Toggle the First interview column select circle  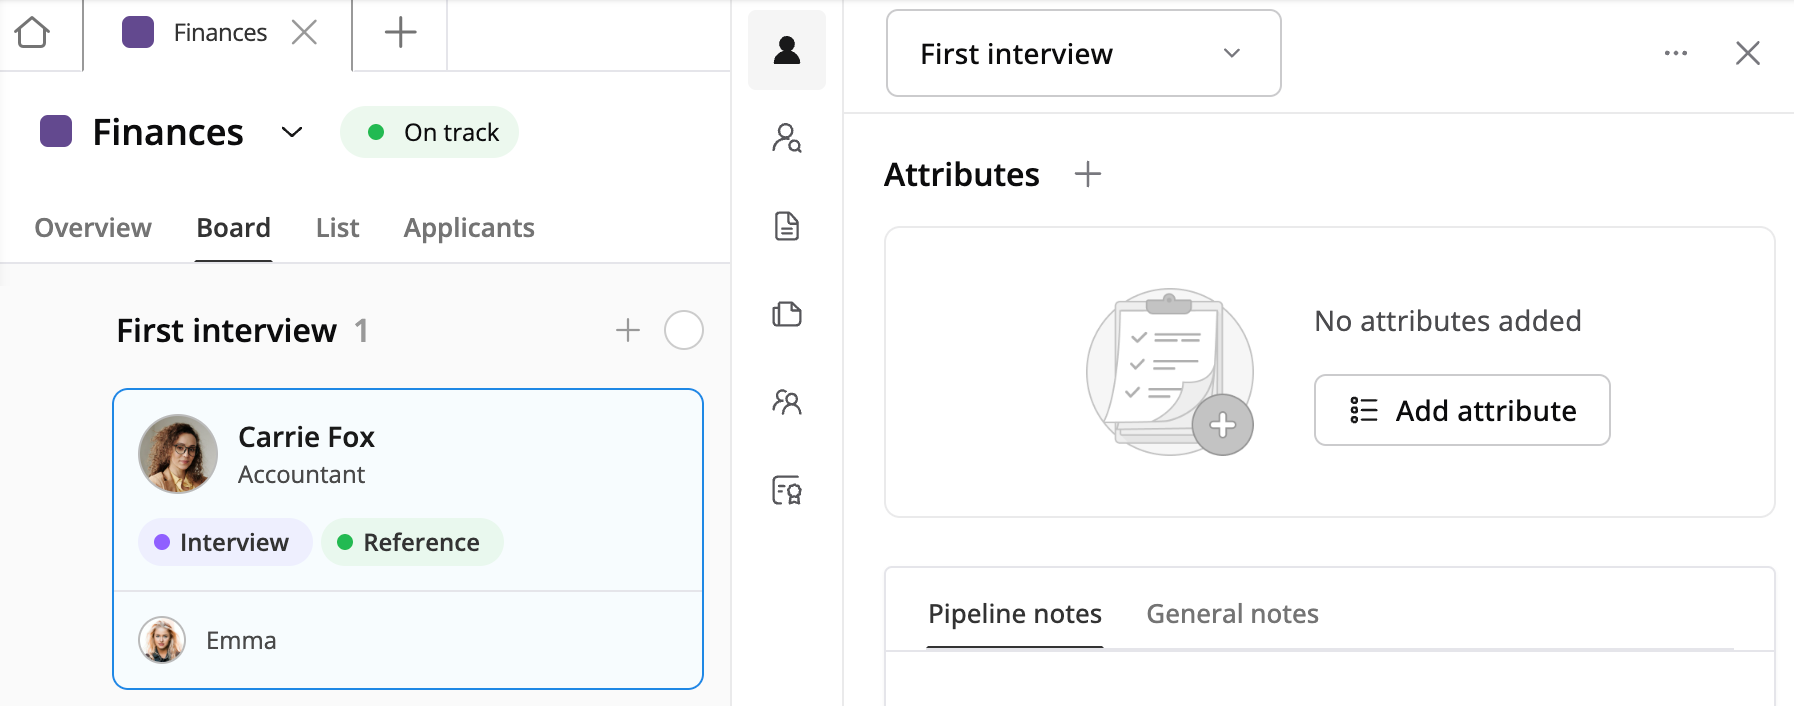[x=684, y=330]
